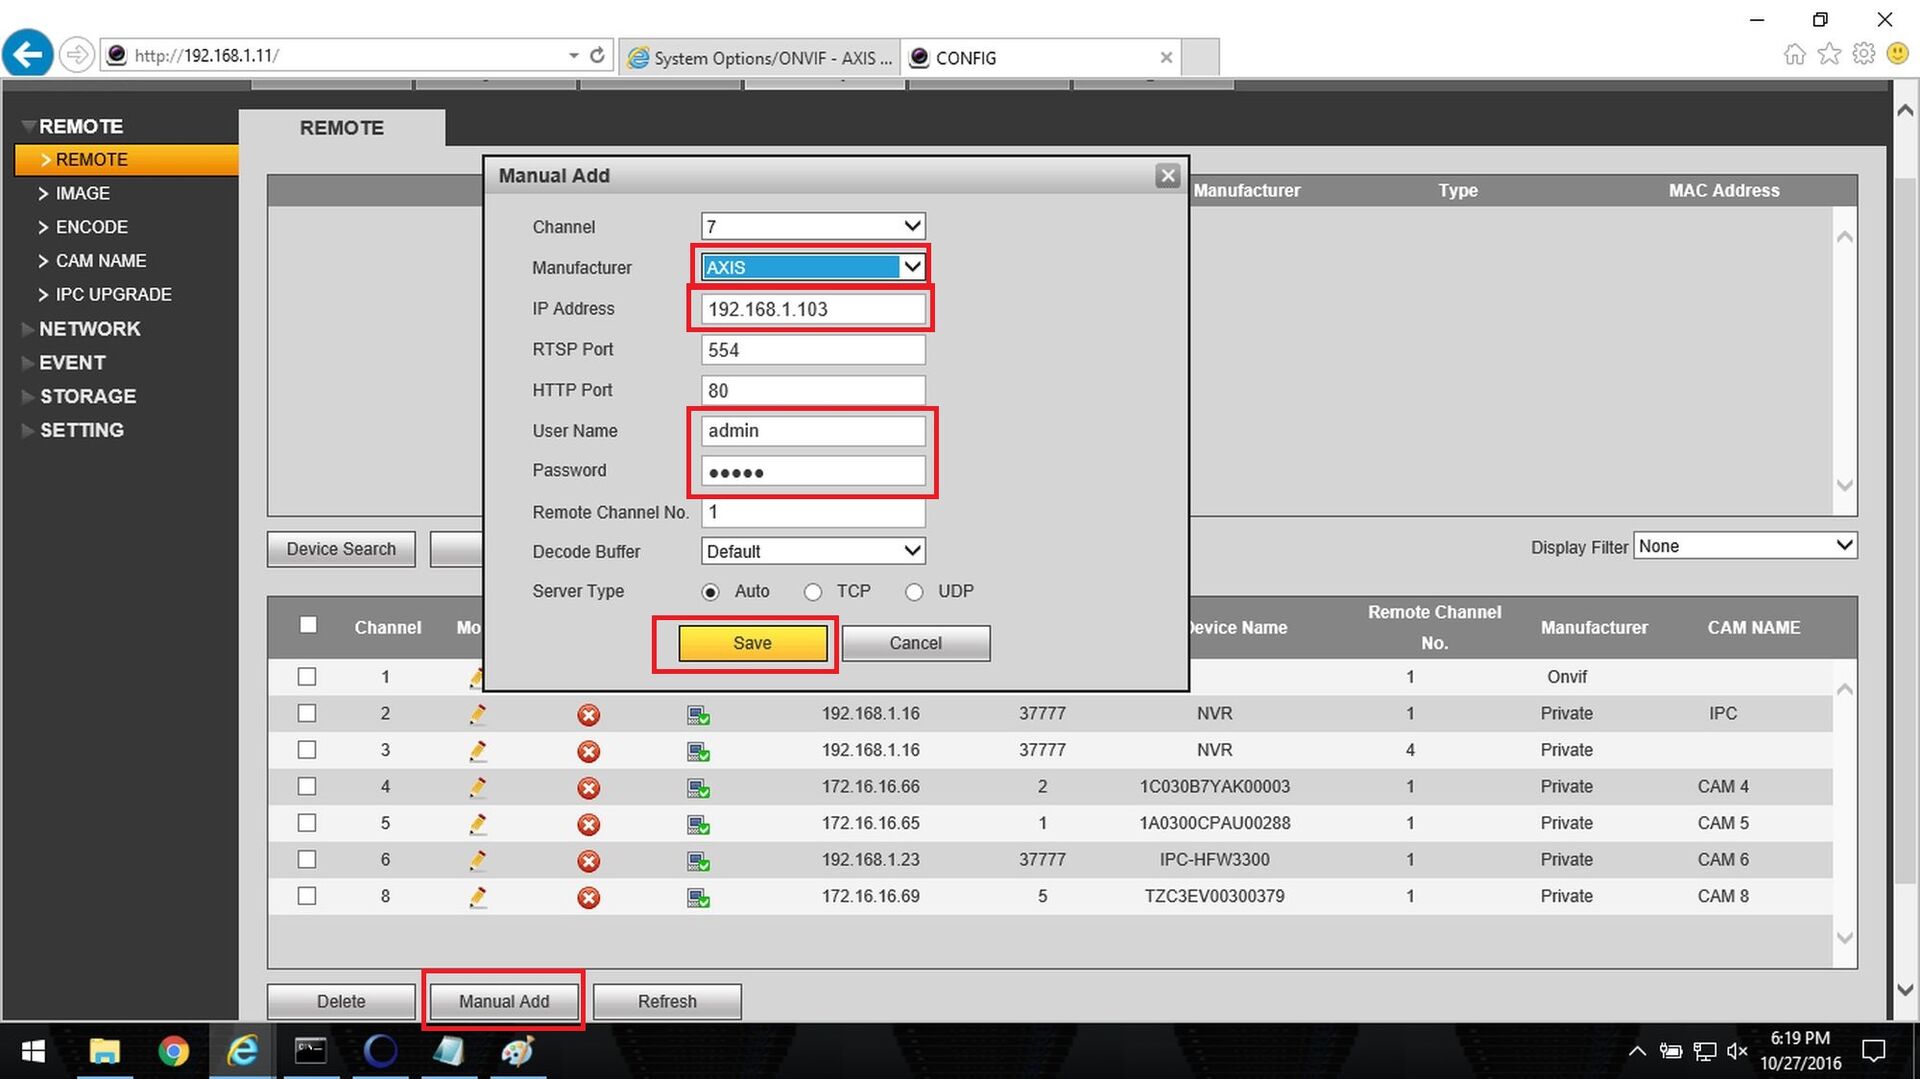Select the UDP server type radio button
Image resolution: width=1920 pixels, height=1079 pixels.
tap(914, 592)
